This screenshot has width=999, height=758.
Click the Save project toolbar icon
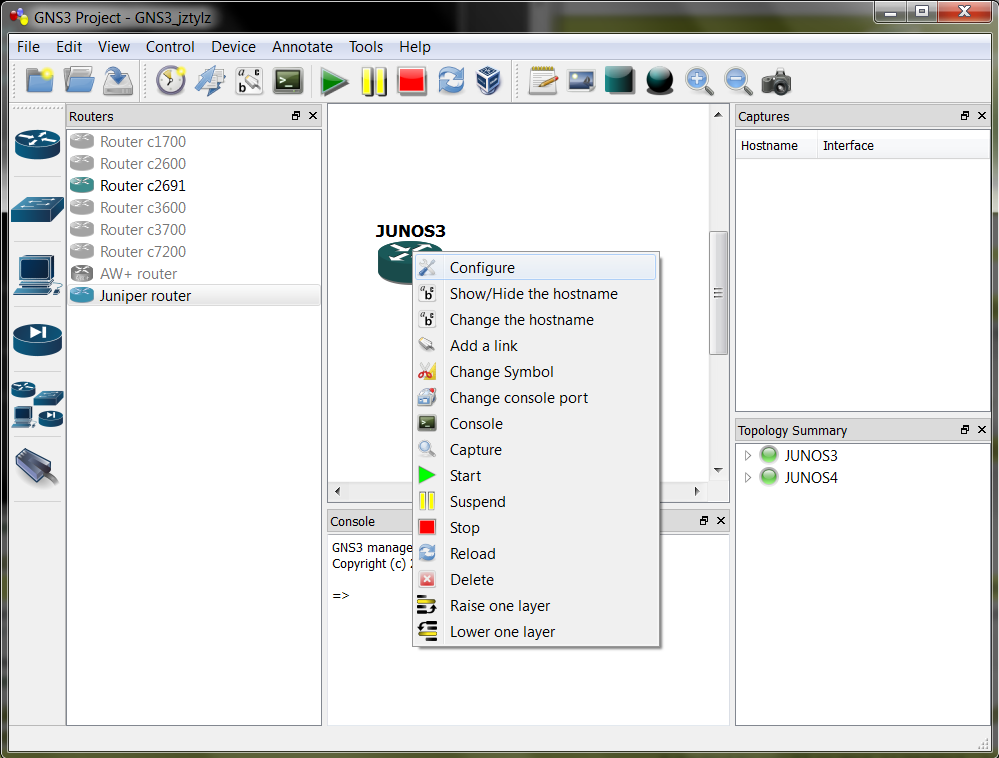[x=118, y=81]
